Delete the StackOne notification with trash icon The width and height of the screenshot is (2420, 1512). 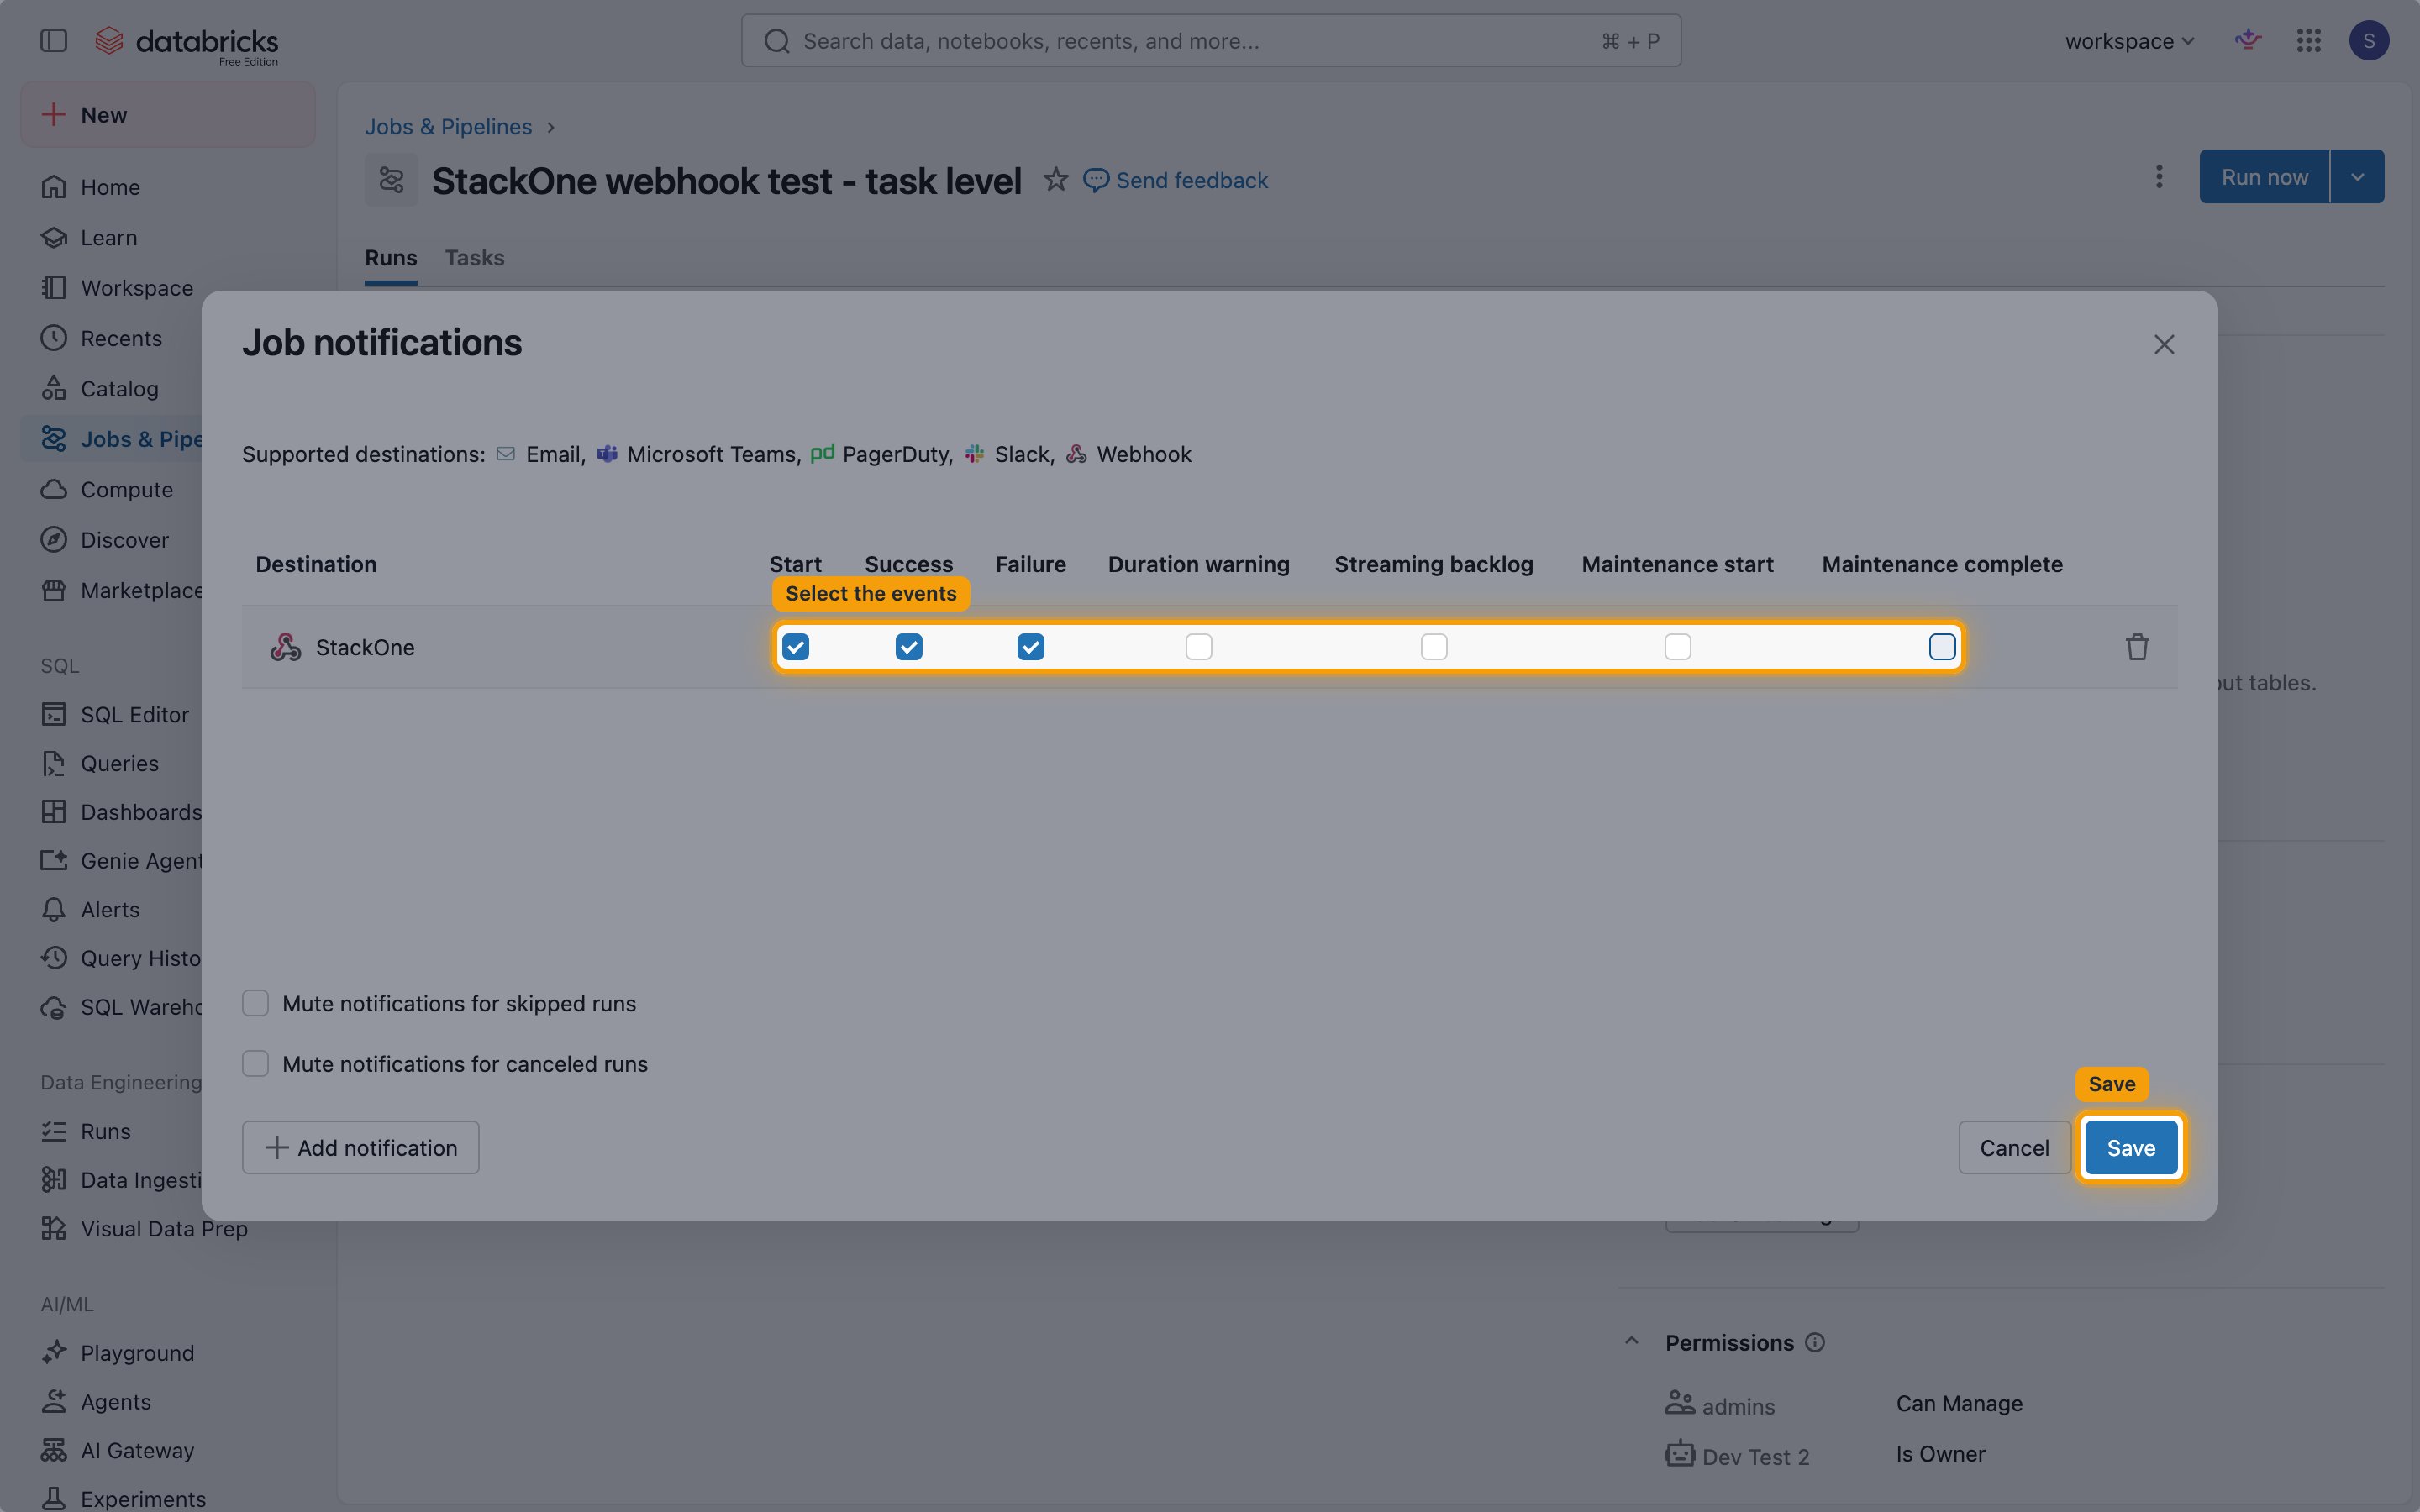(2137, 647)
